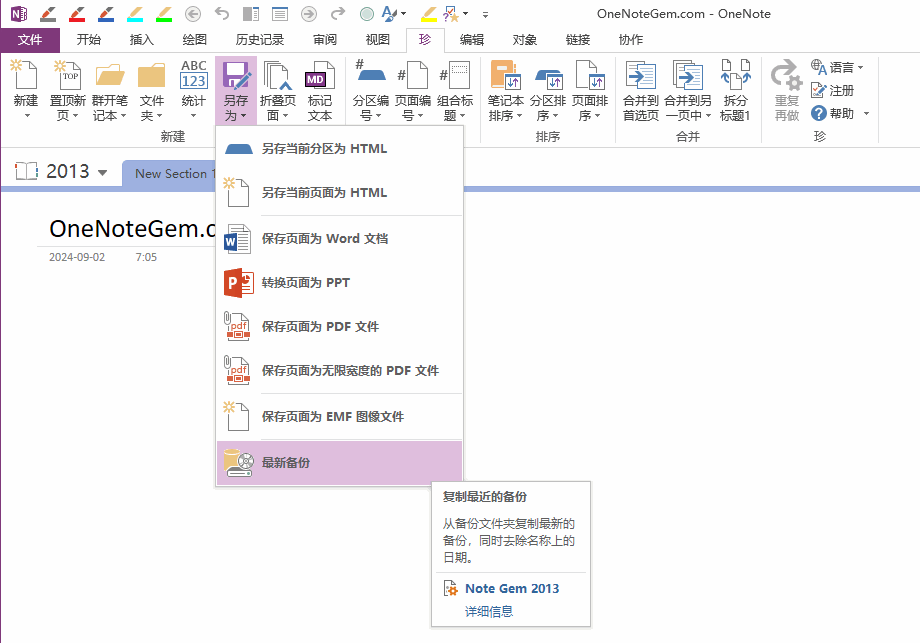Click the Redo arrow in the title bar
Screen dimensions: 920x643
click(338, 13)
